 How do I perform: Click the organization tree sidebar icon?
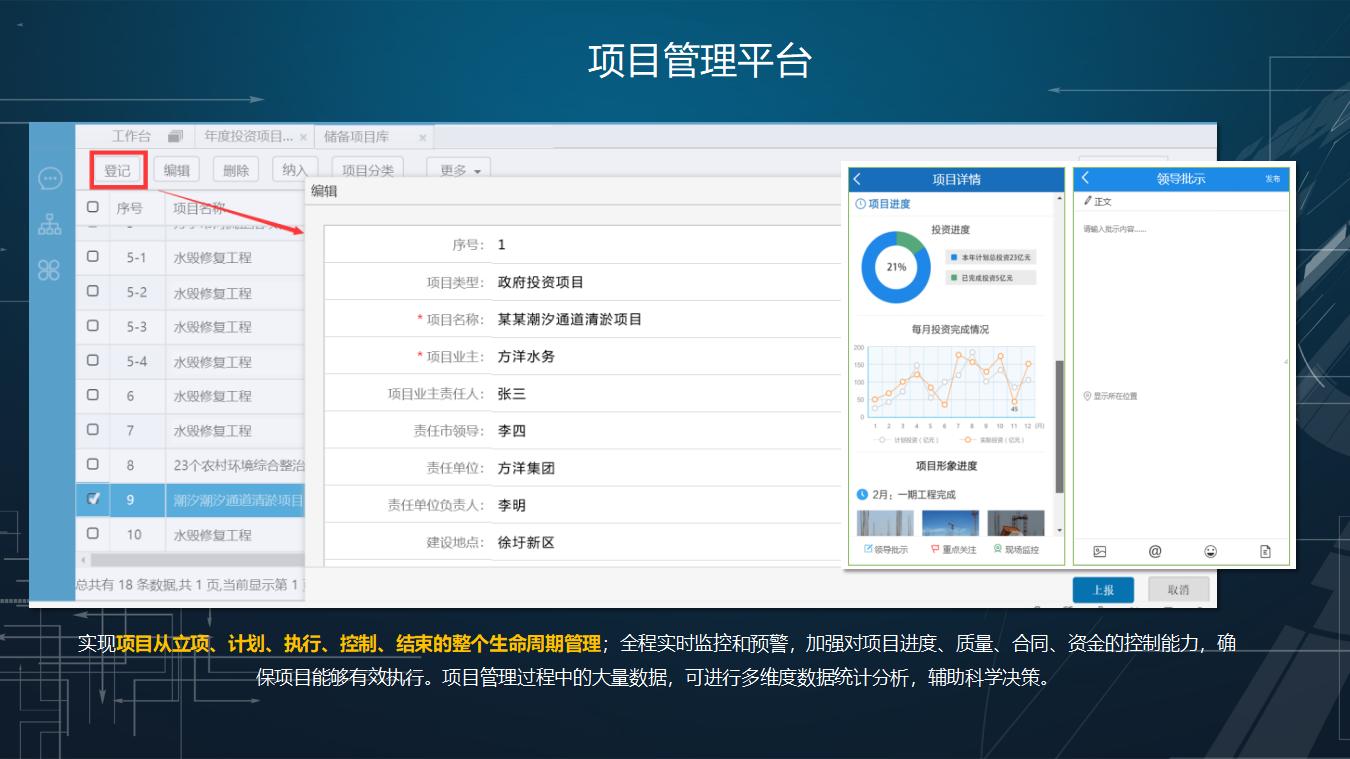(x=50, y=225)
